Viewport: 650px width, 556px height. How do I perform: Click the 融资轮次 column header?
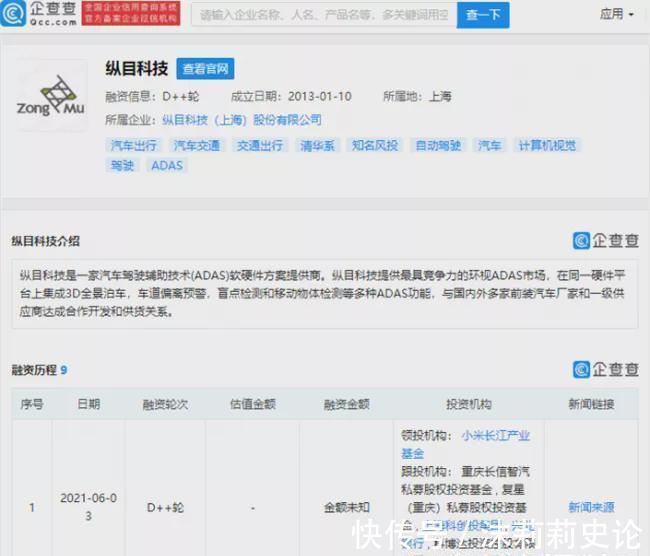click(x=165, y=404)
